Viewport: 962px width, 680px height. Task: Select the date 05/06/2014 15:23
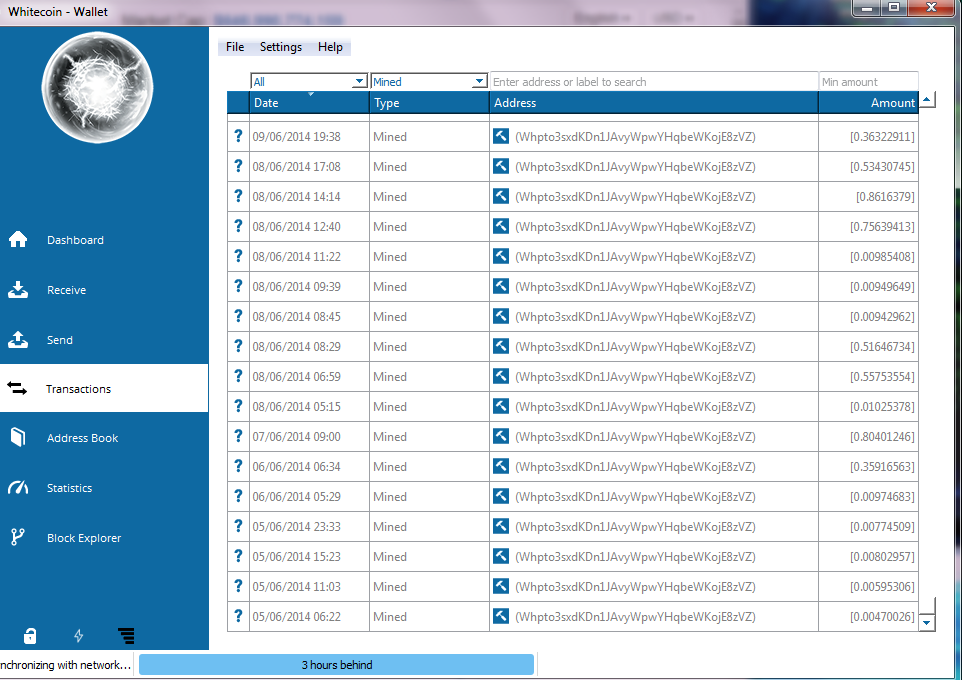pyautogui.click(x=296, y=557)
